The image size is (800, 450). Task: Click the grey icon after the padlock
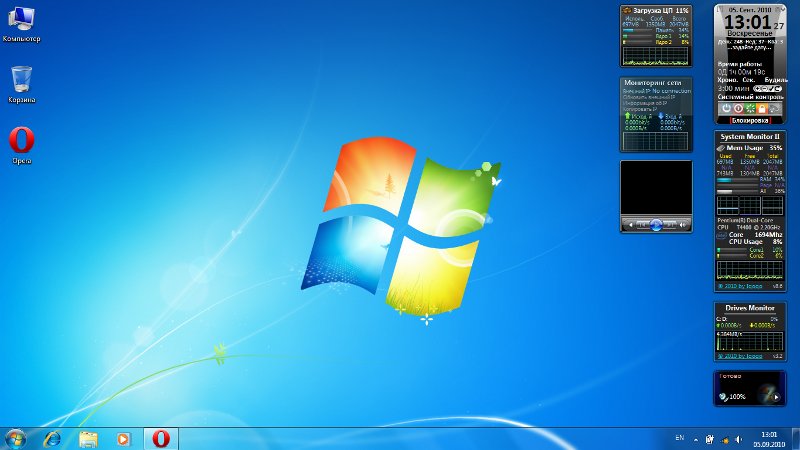coord(774,108)
